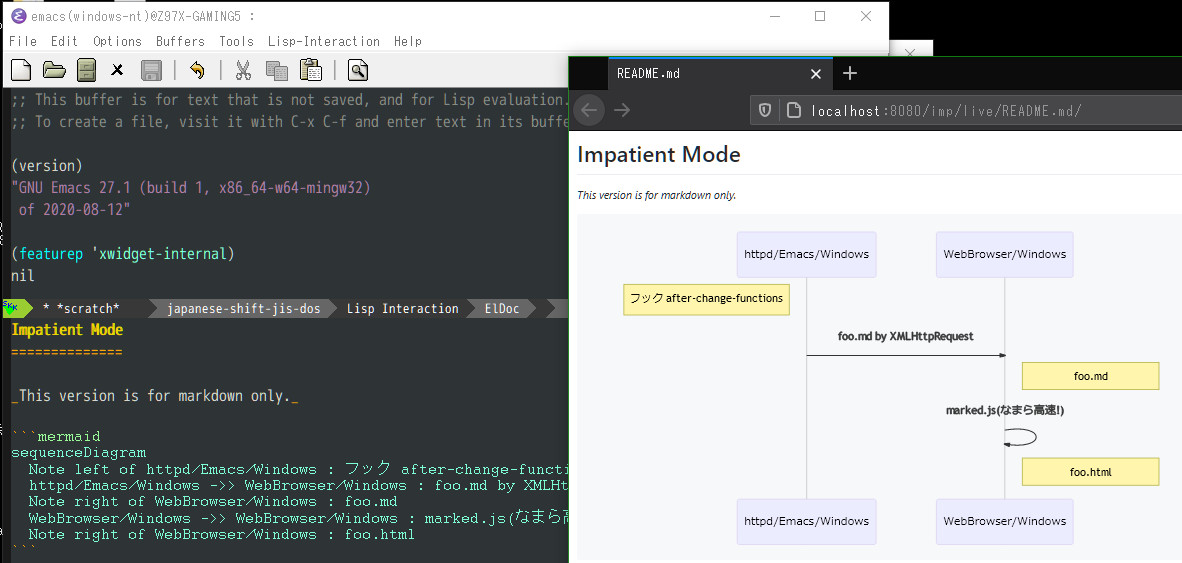Click Lisp Interaction major mode in the mode line

[x=403, y=308]
